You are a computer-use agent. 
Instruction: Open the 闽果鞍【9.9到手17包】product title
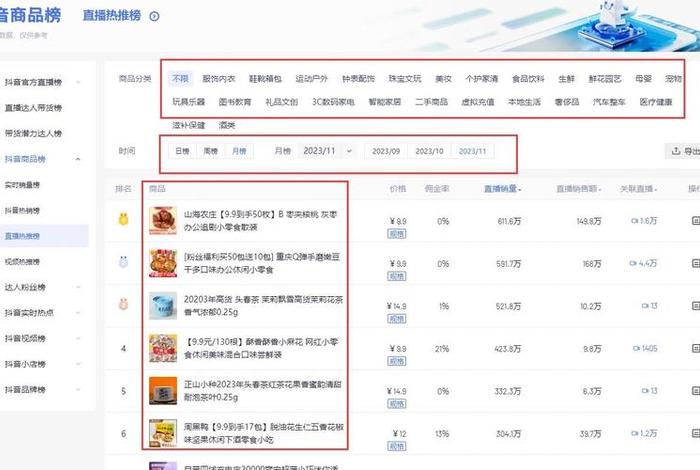(x=263, y=433)
